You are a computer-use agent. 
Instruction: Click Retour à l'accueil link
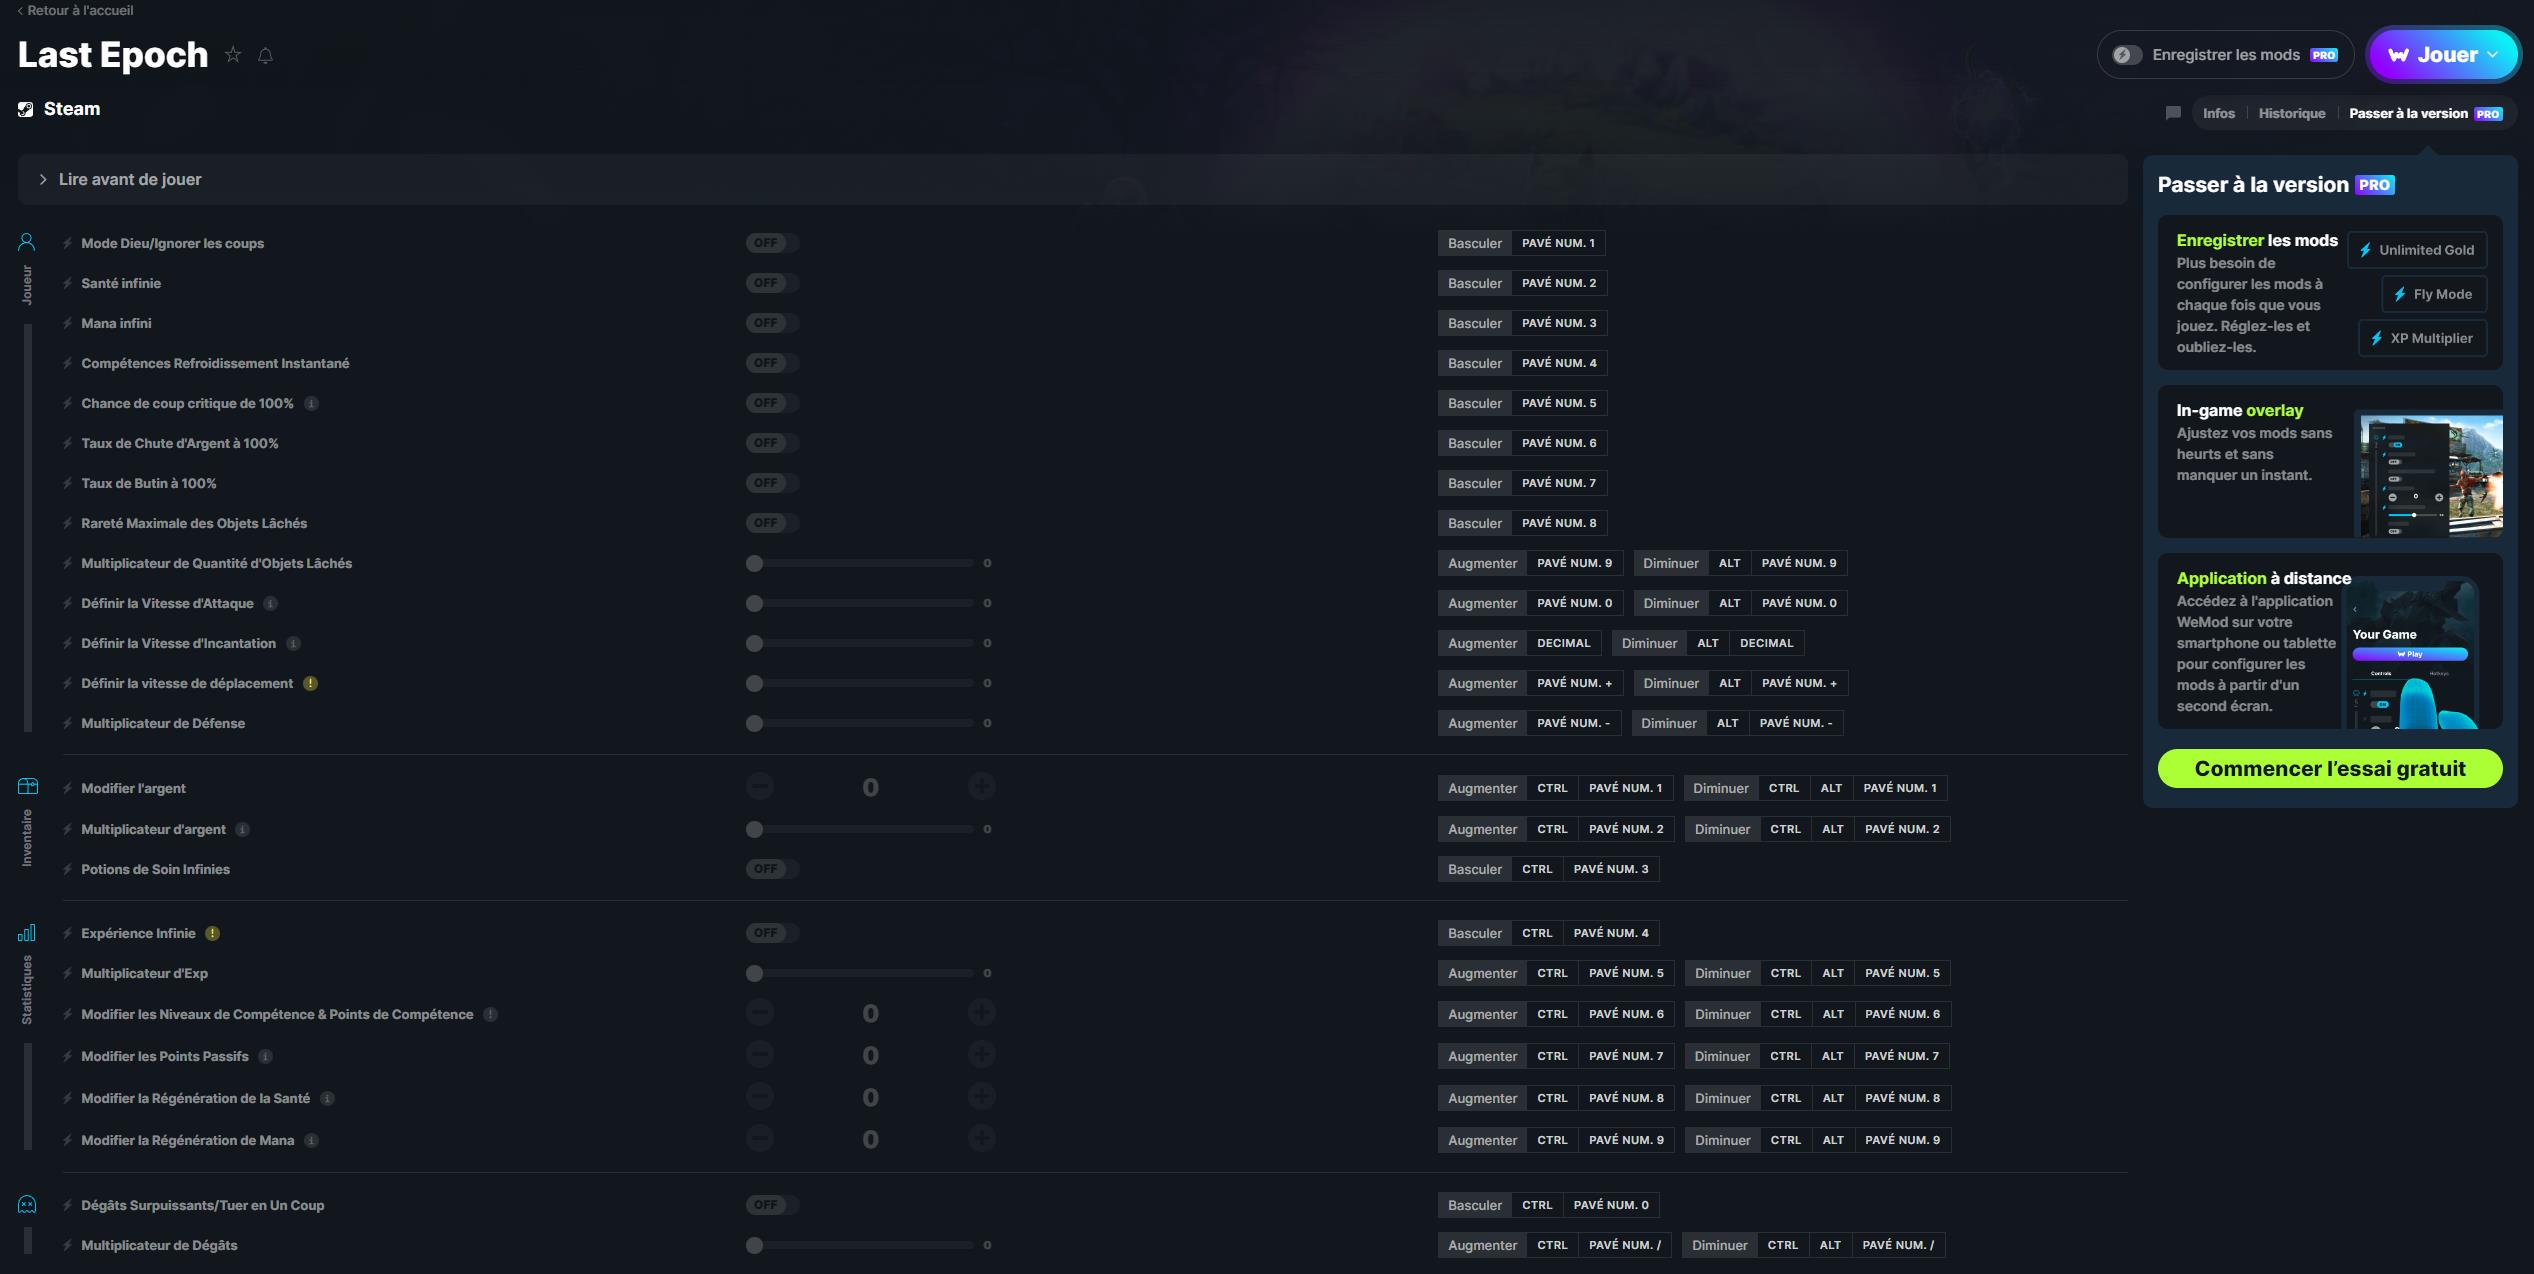pos(75,10)
